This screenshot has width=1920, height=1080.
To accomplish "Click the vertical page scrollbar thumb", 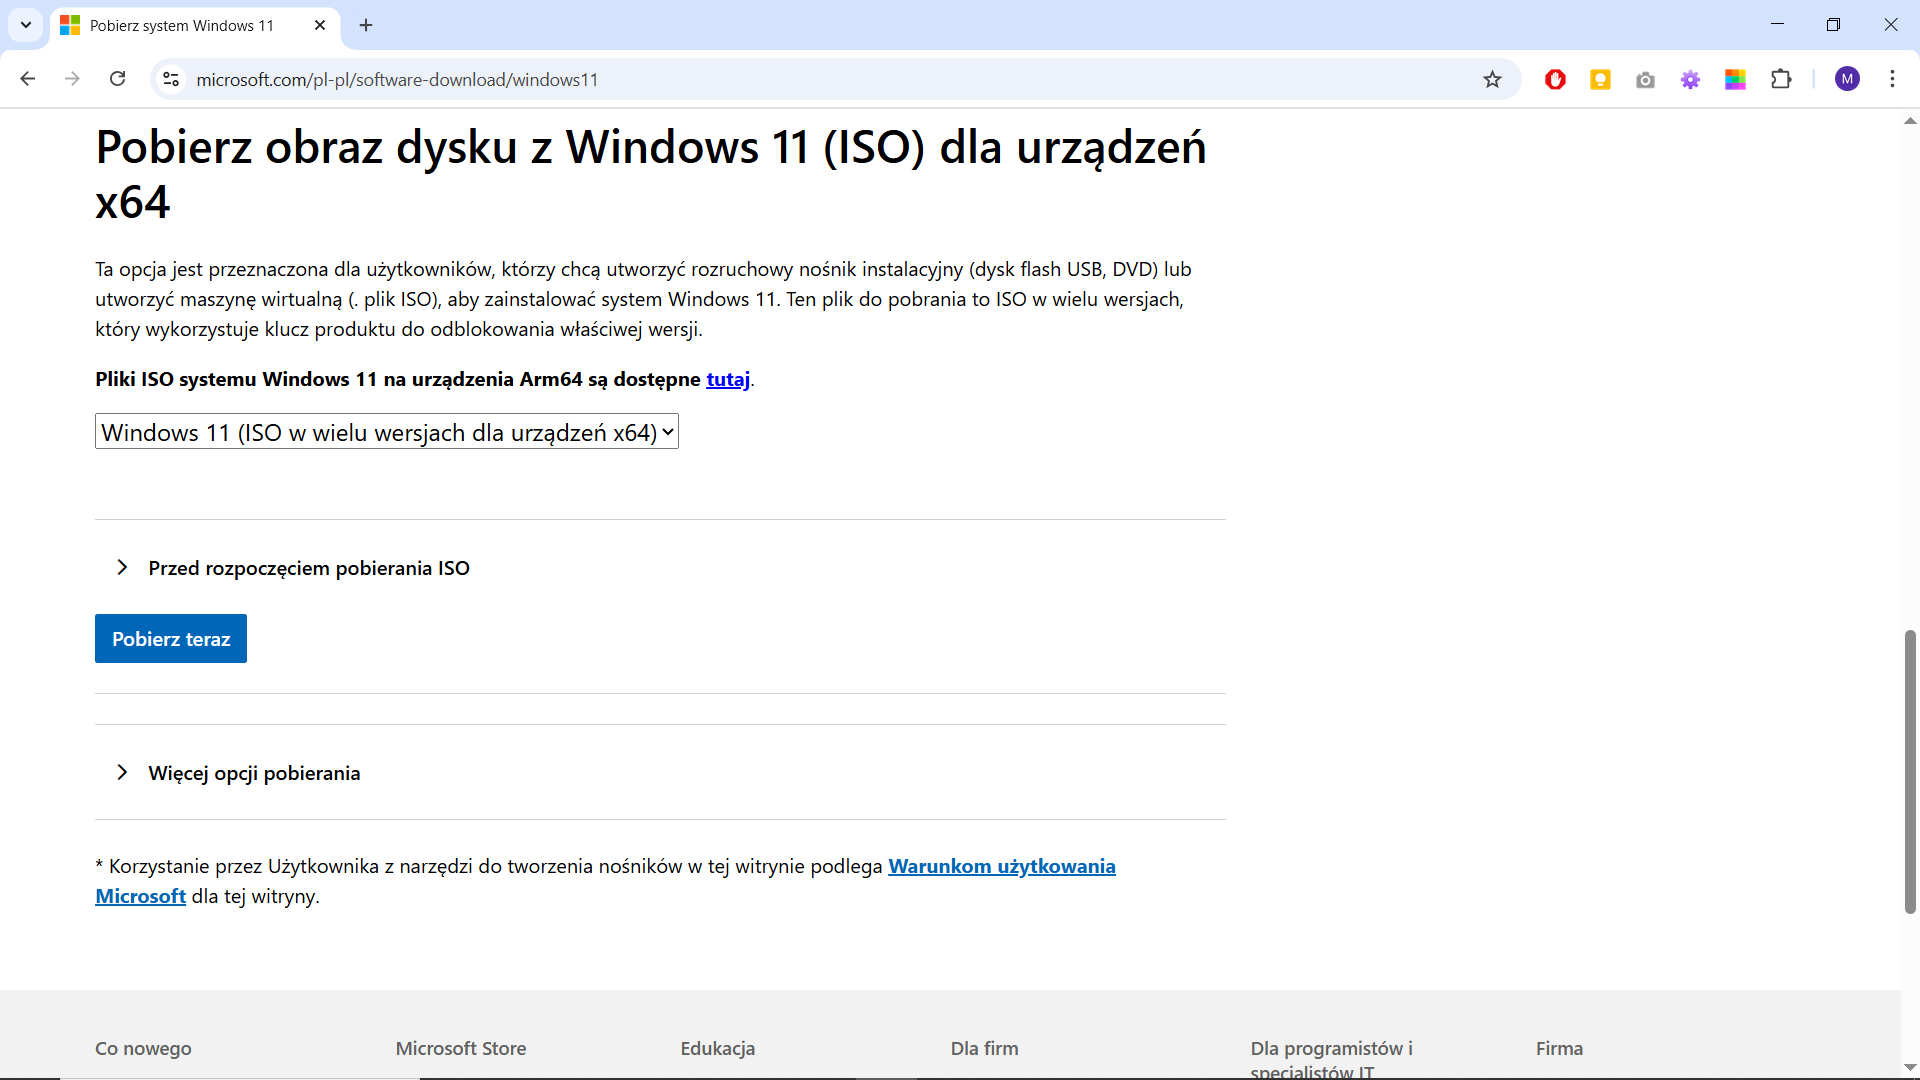I will point(1910,770).
